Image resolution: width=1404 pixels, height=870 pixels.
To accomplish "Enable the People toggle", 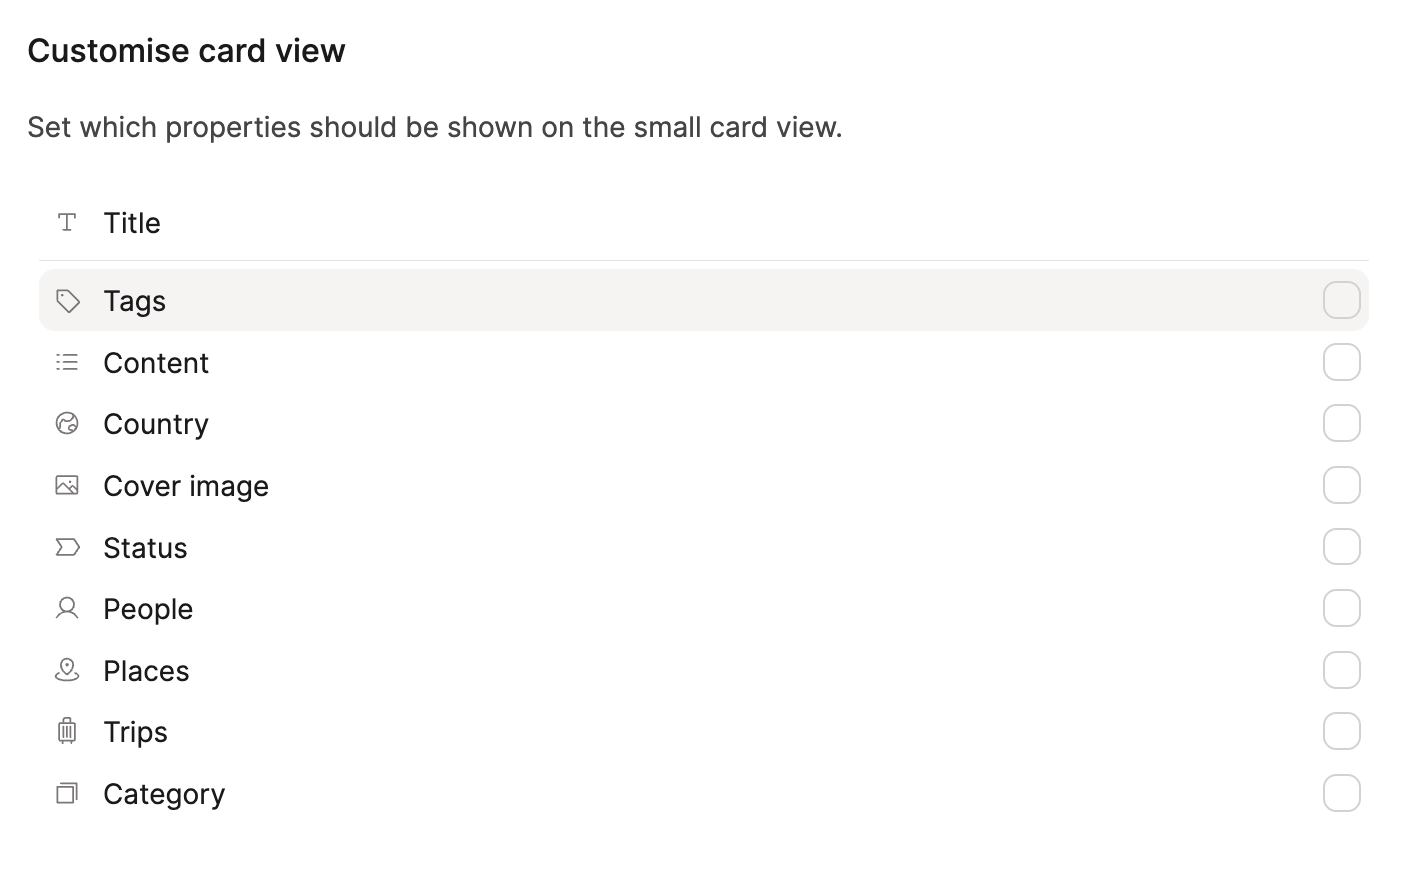I will 1341,608.
